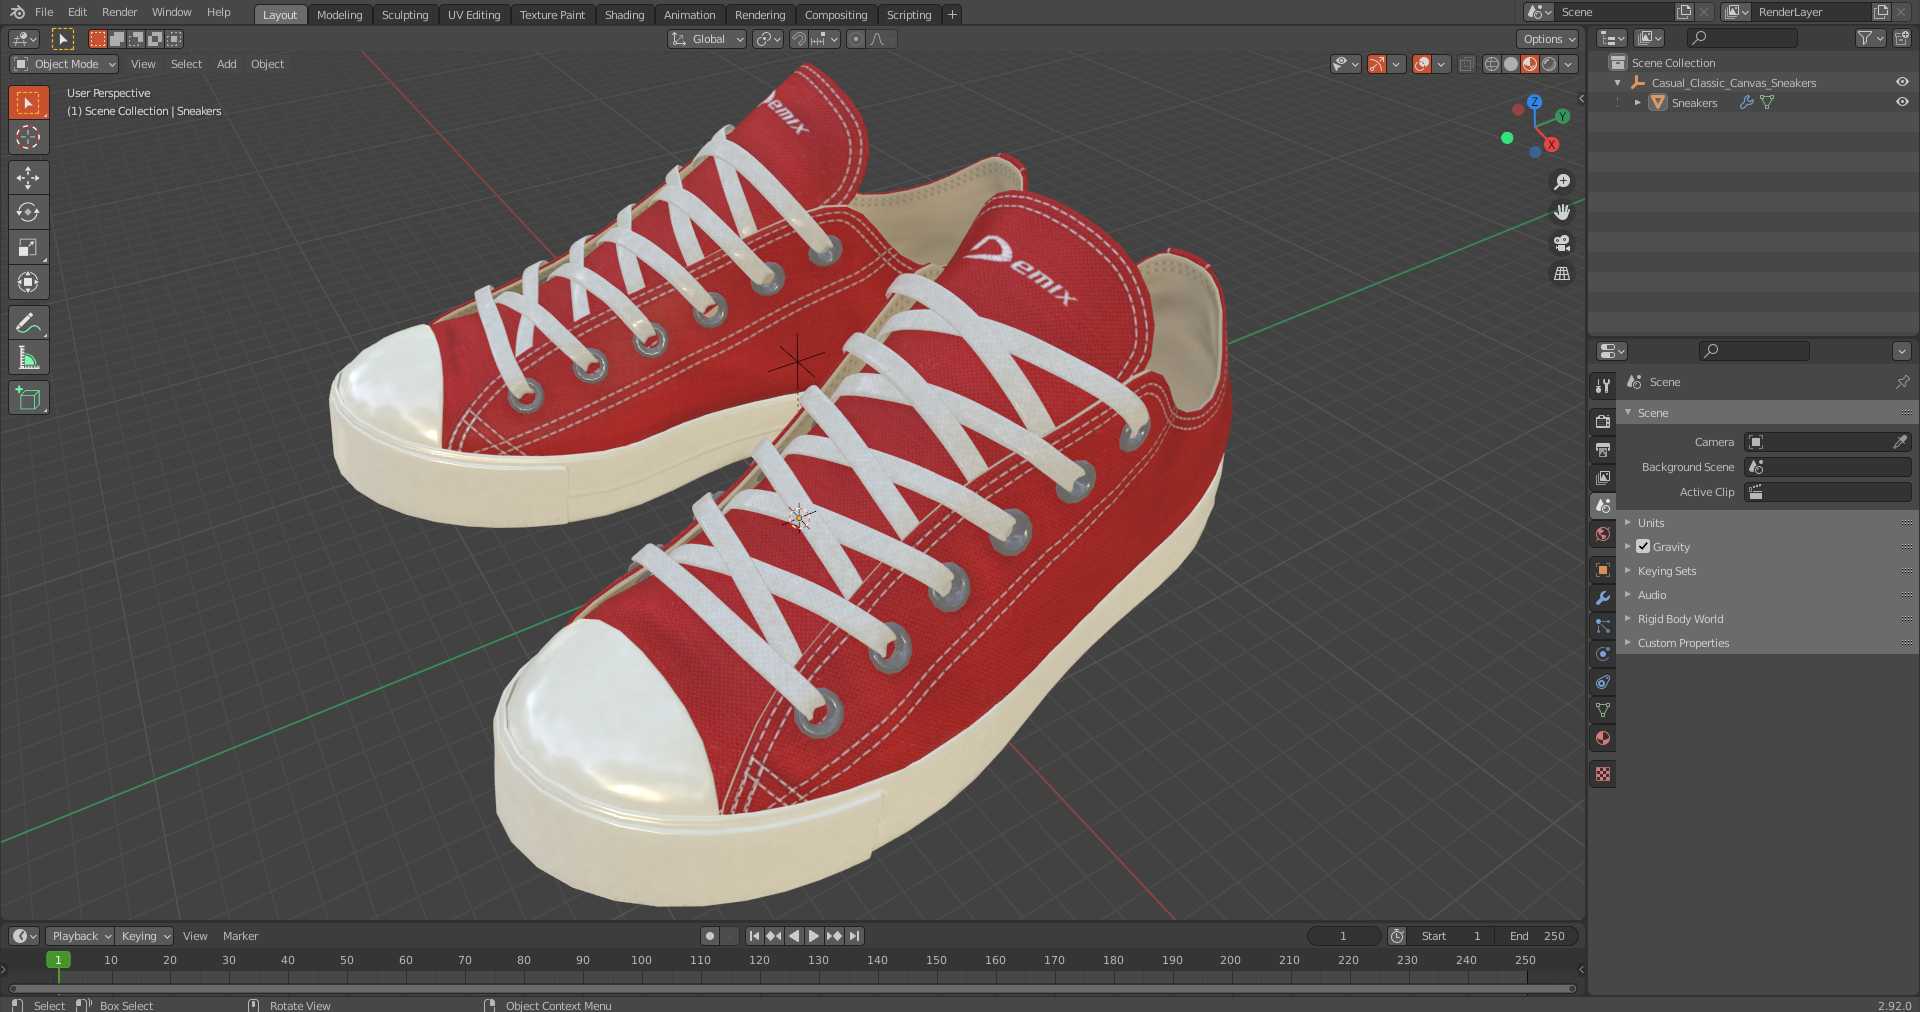This screenshot has width=1920, height=1012.
Task: Open the Material properties tab
Action: point(1603,738)
